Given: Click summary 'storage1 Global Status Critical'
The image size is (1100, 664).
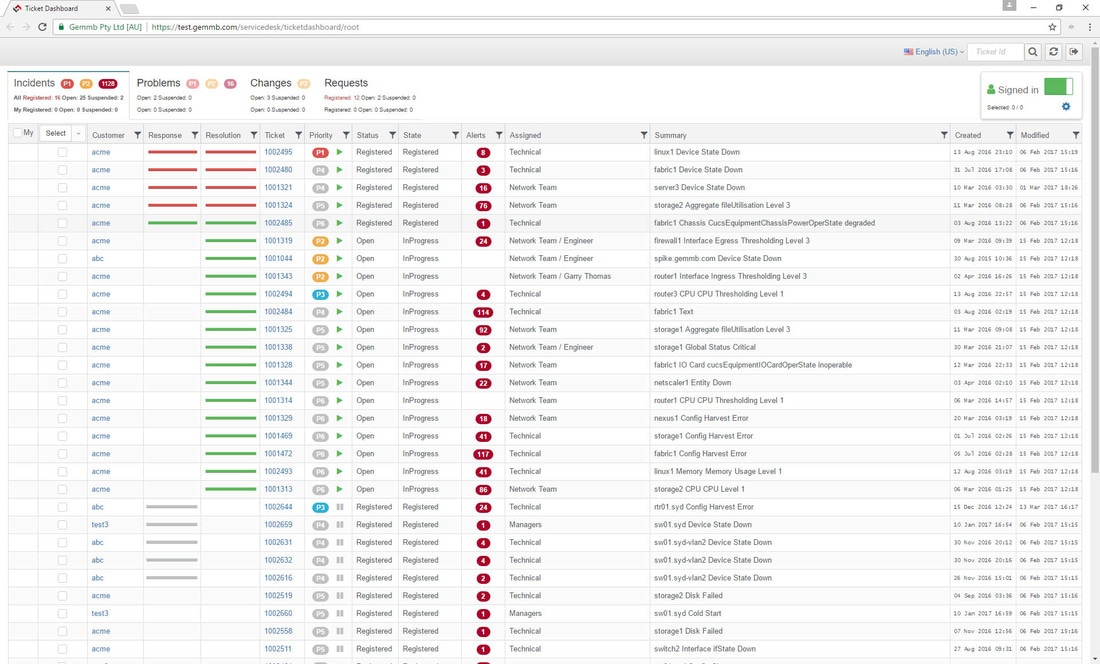Looking at the screenshot, I should pyautogui.click(x=704, y=347).
